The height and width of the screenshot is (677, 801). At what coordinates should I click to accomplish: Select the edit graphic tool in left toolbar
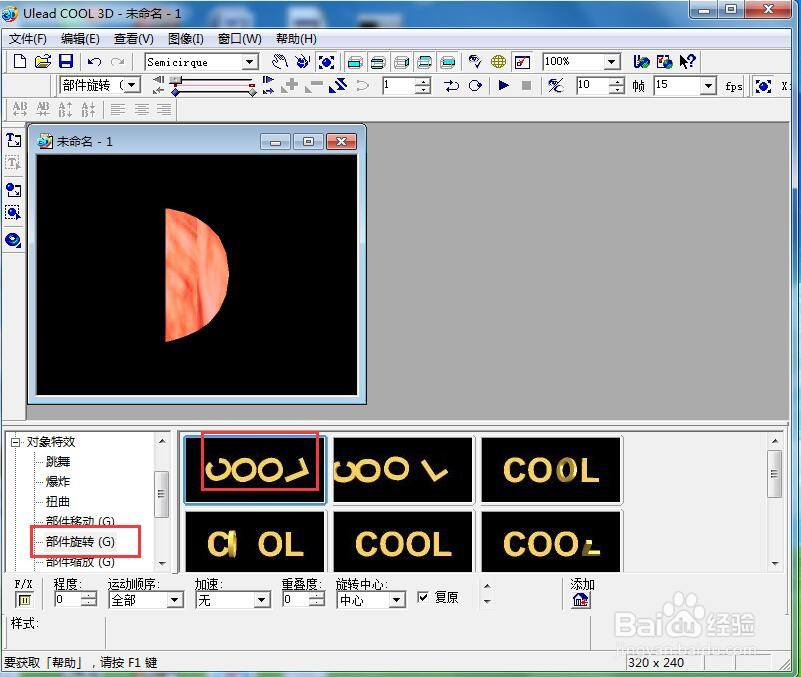coord(13,213)
